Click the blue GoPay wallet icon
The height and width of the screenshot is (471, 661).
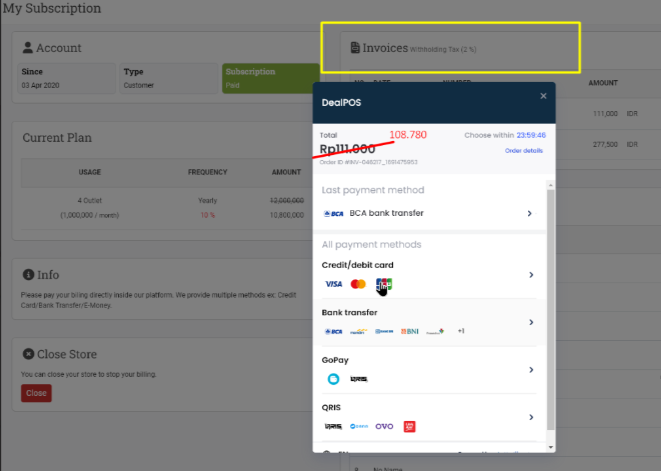pyautogui.click(x=333, y=379)
